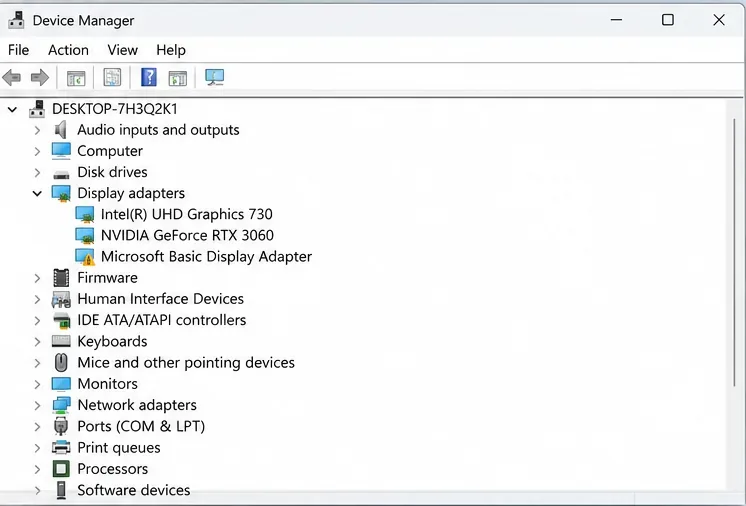Screen dimensions: 746x506
Task: Click the Processors category icon
Action: [61, 469]
